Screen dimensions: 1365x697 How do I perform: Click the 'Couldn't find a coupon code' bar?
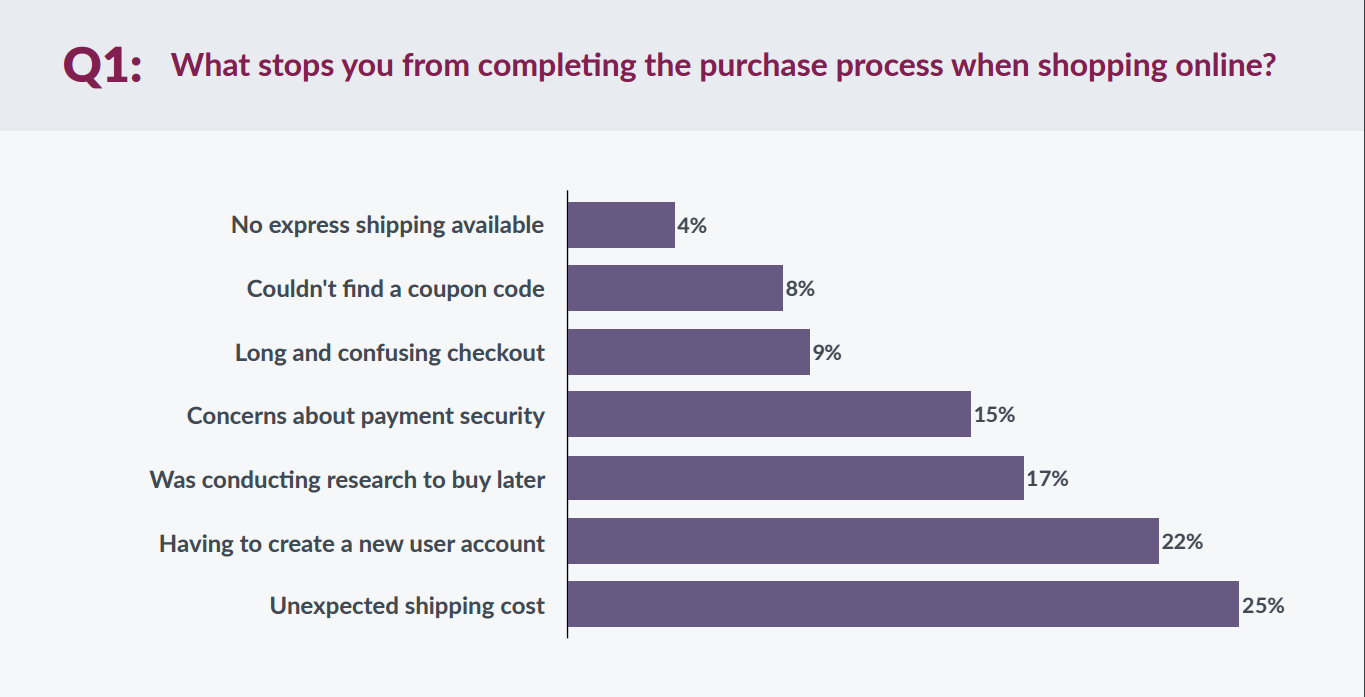coord(675,288)
